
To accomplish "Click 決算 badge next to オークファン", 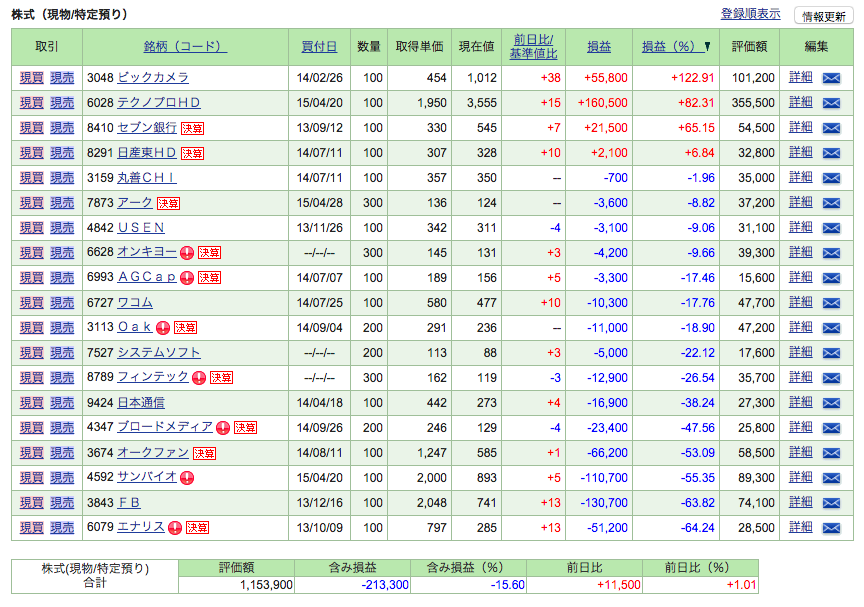I will [x=204, y=453].
